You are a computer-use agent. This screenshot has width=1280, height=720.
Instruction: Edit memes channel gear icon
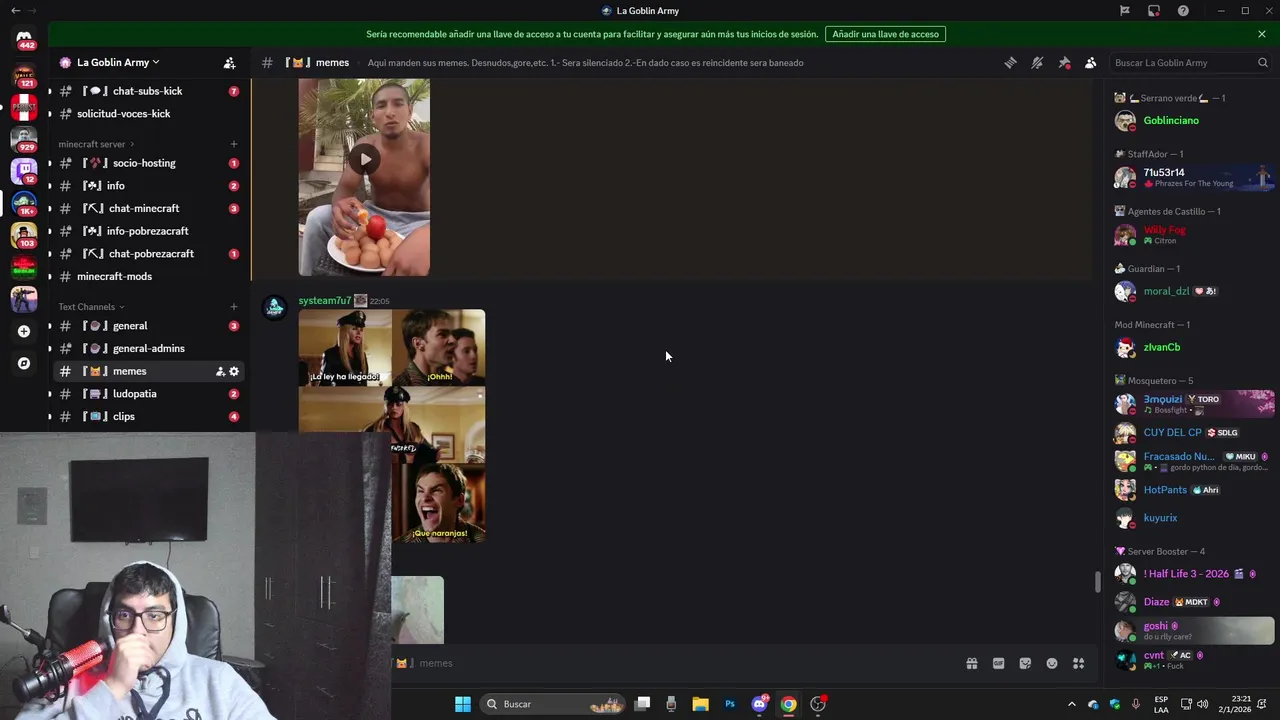click(234, 371)
